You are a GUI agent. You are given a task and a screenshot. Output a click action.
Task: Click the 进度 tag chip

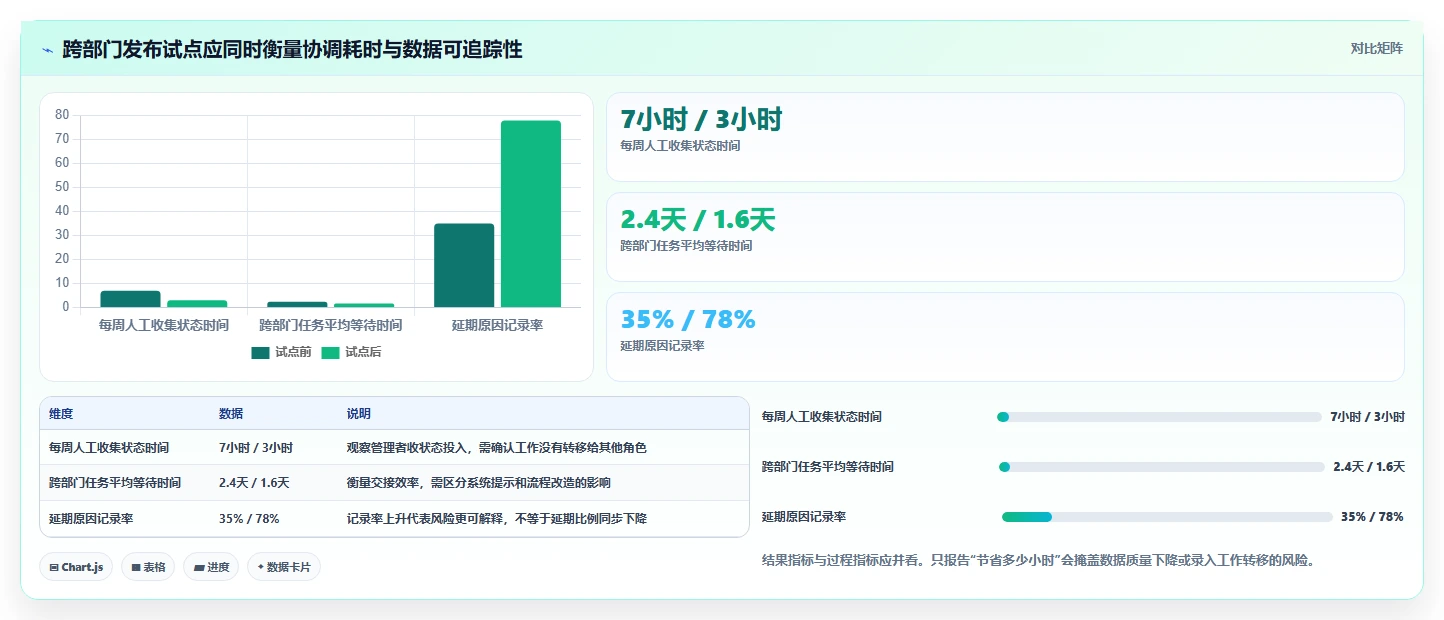[211, 567]
